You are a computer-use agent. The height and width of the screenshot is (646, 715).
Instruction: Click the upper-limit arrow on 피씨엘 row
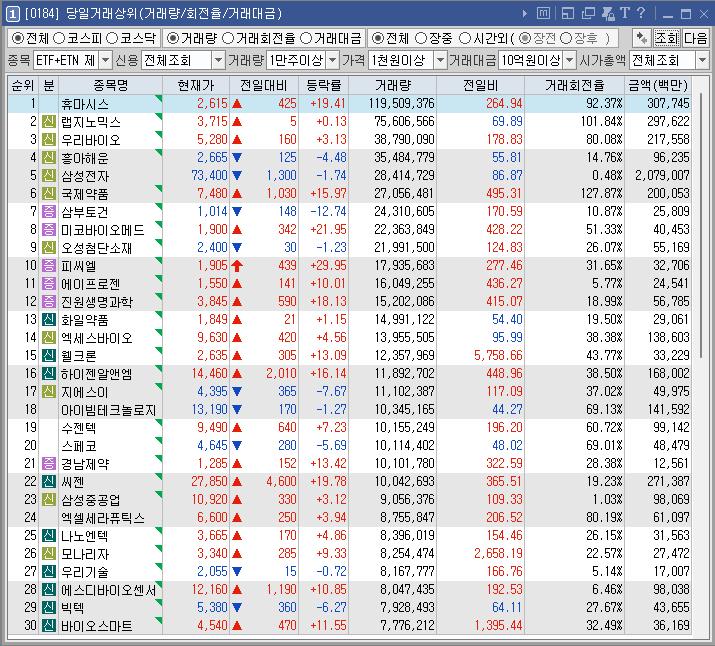tap(237, 265)
